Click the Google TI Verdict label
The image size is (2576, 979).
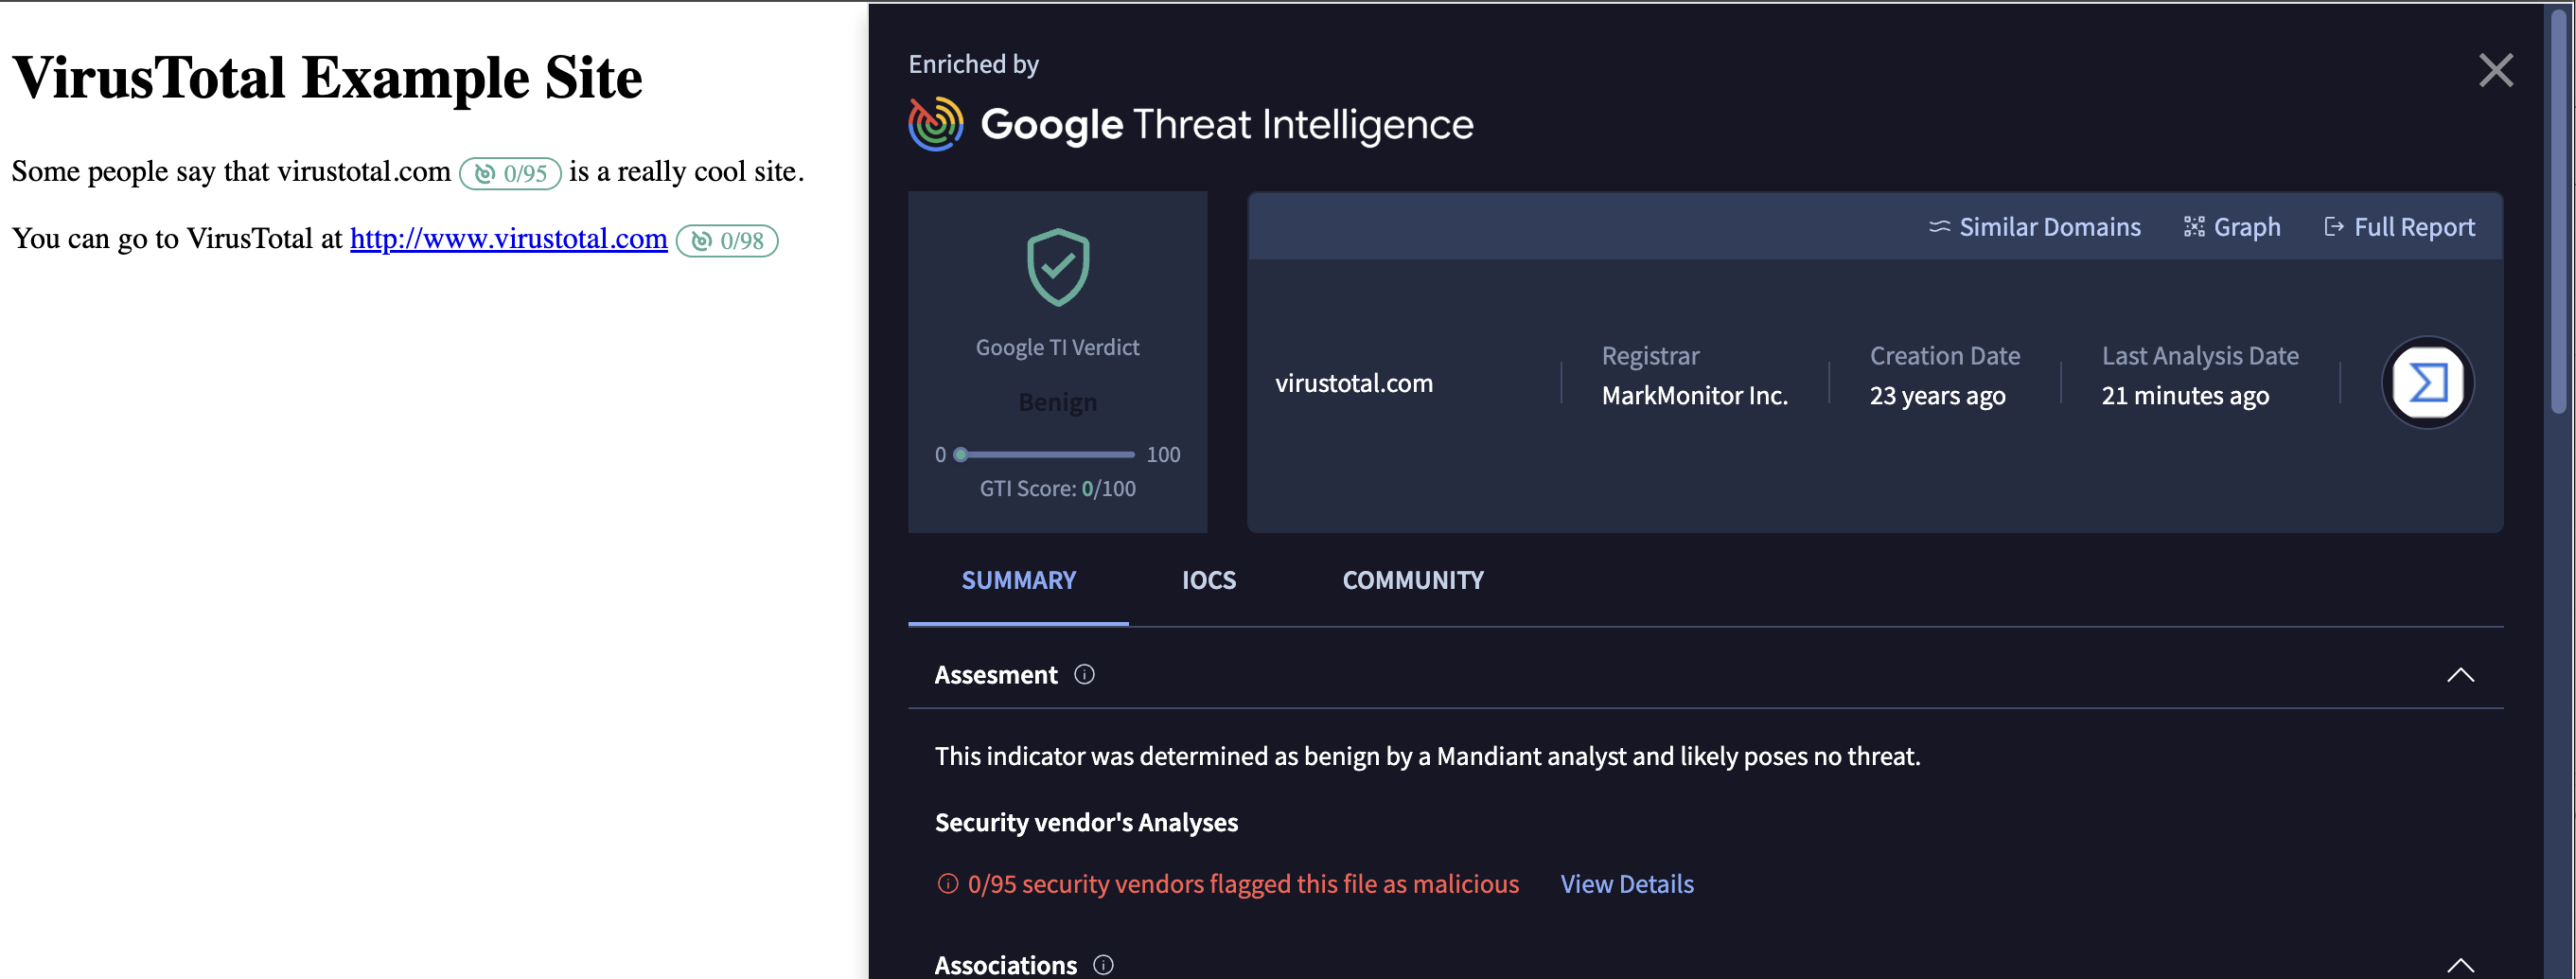coord(1057,347)
